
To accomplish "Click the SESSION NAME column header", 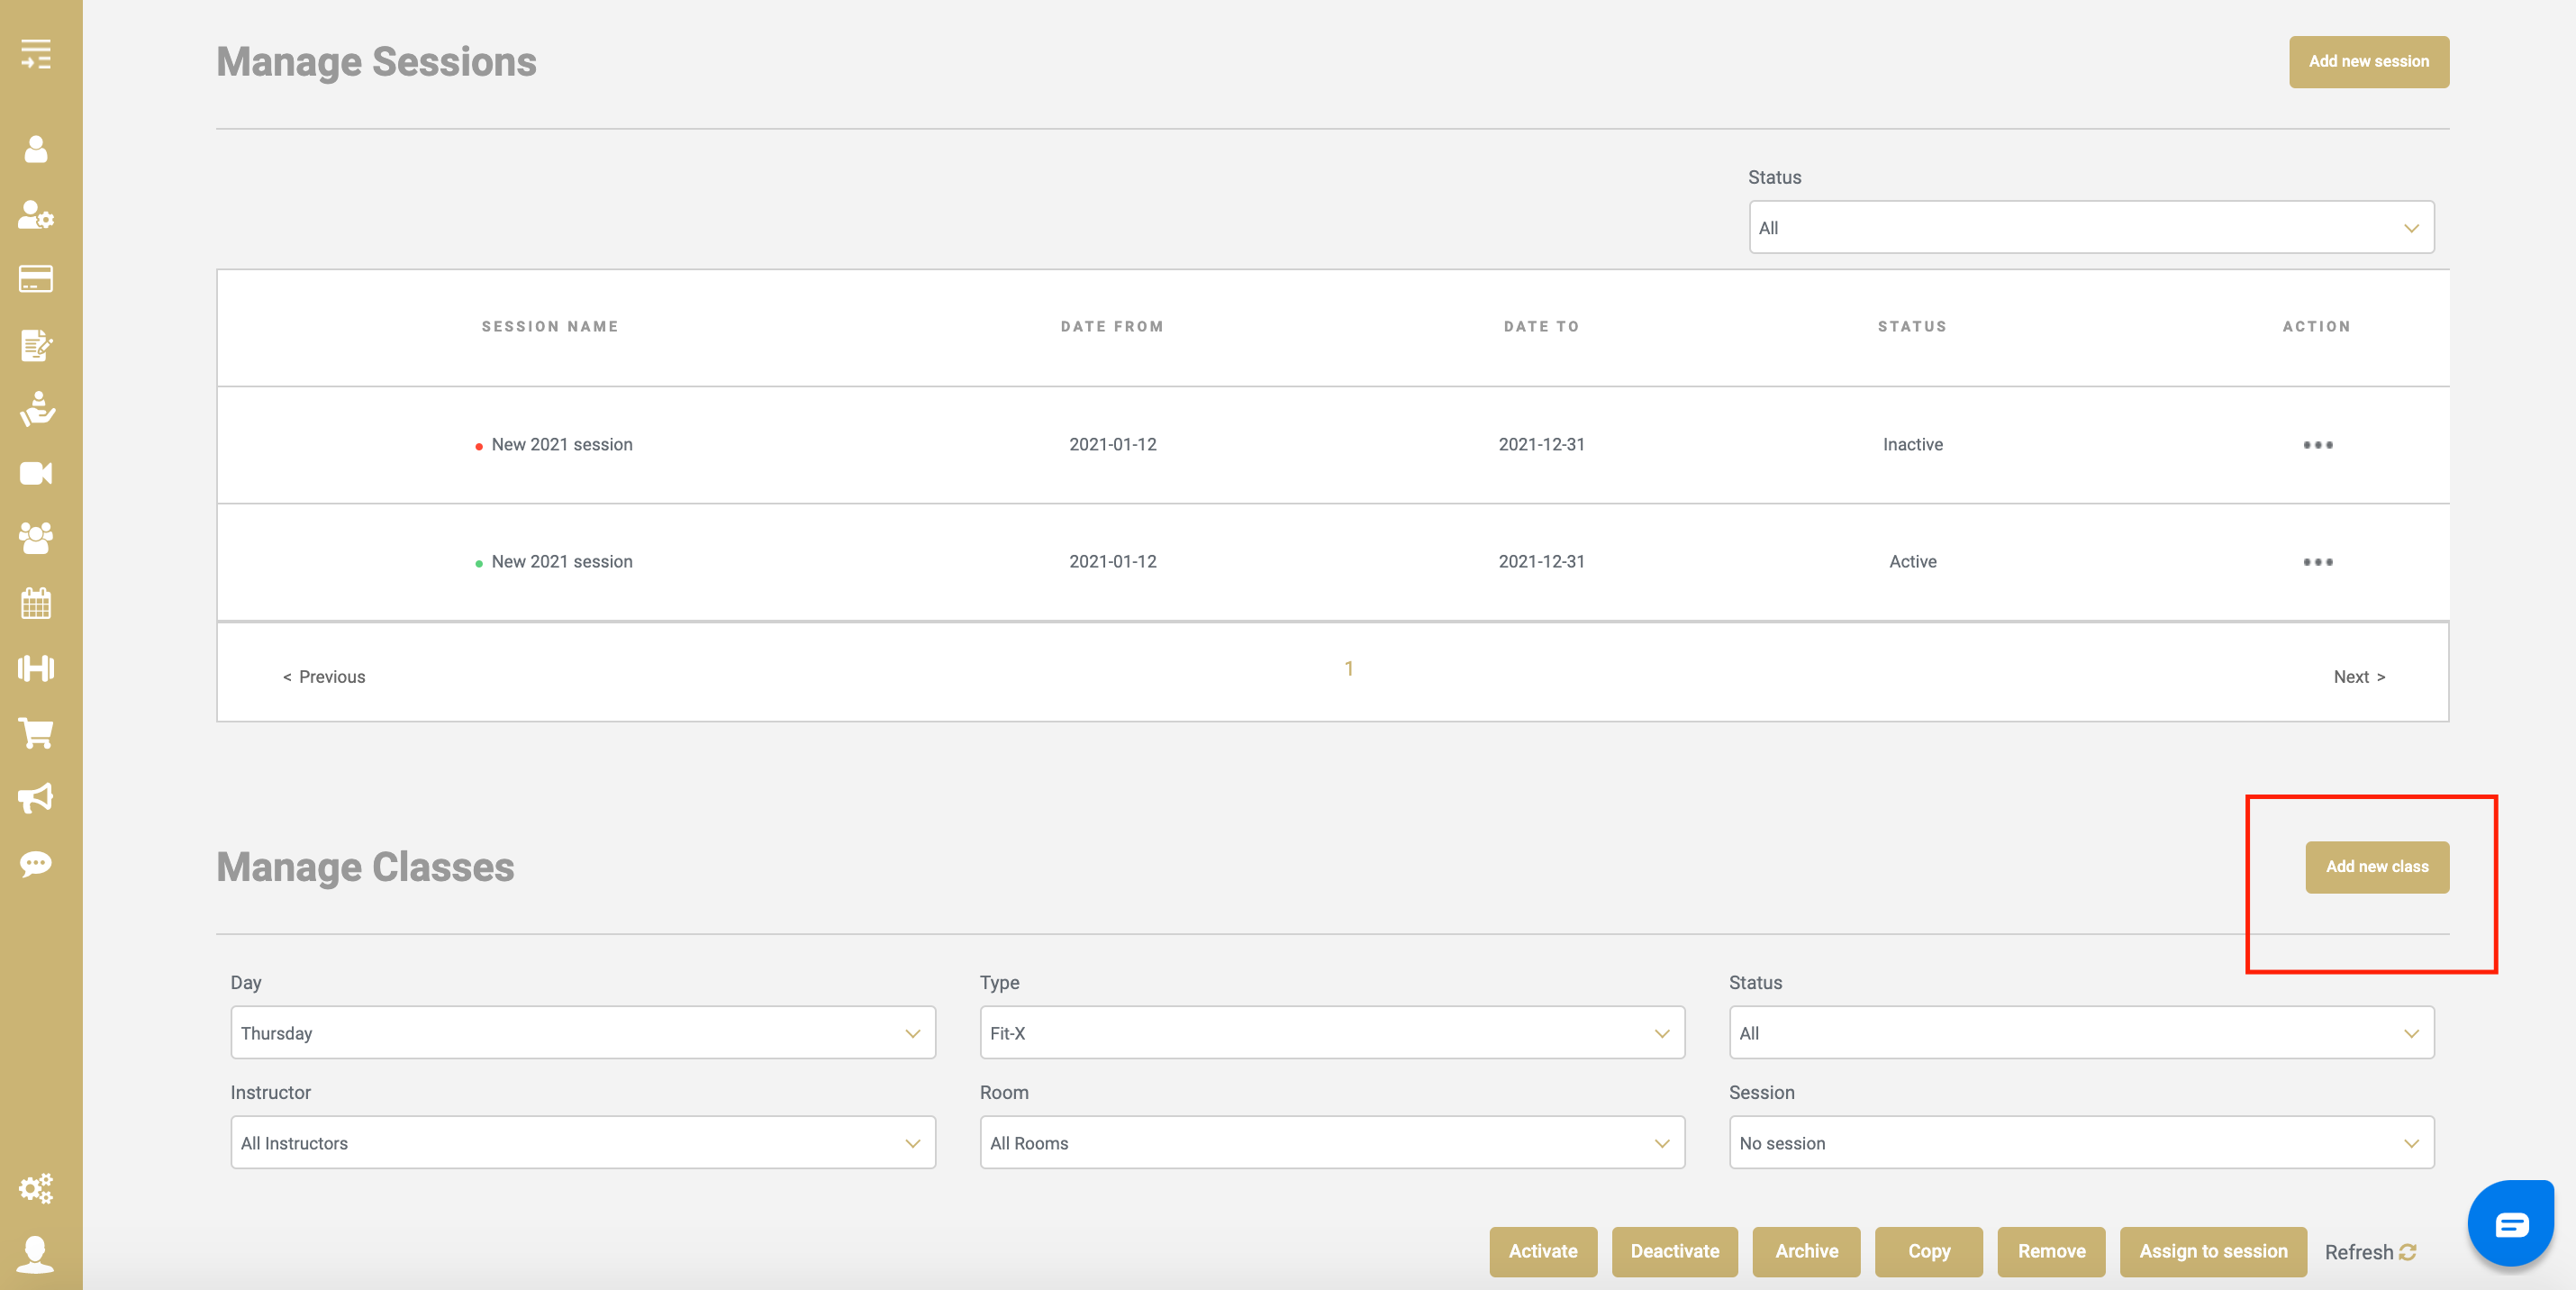I will 550,327.
